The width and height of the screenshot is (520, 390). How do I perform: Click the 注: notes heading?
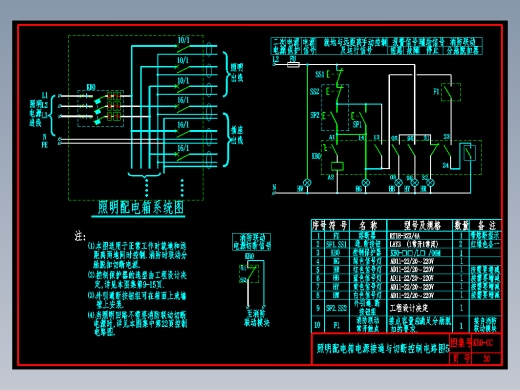[80, 236]
